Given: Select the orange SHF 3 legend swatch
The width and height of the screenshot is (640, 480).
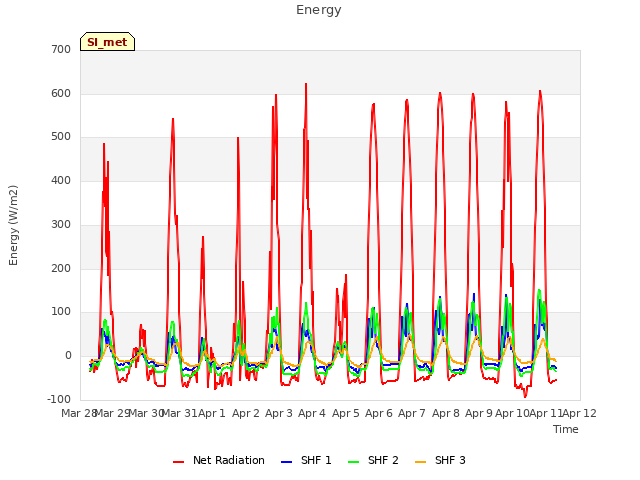Looking at the screenshot, I should point(420,462).
